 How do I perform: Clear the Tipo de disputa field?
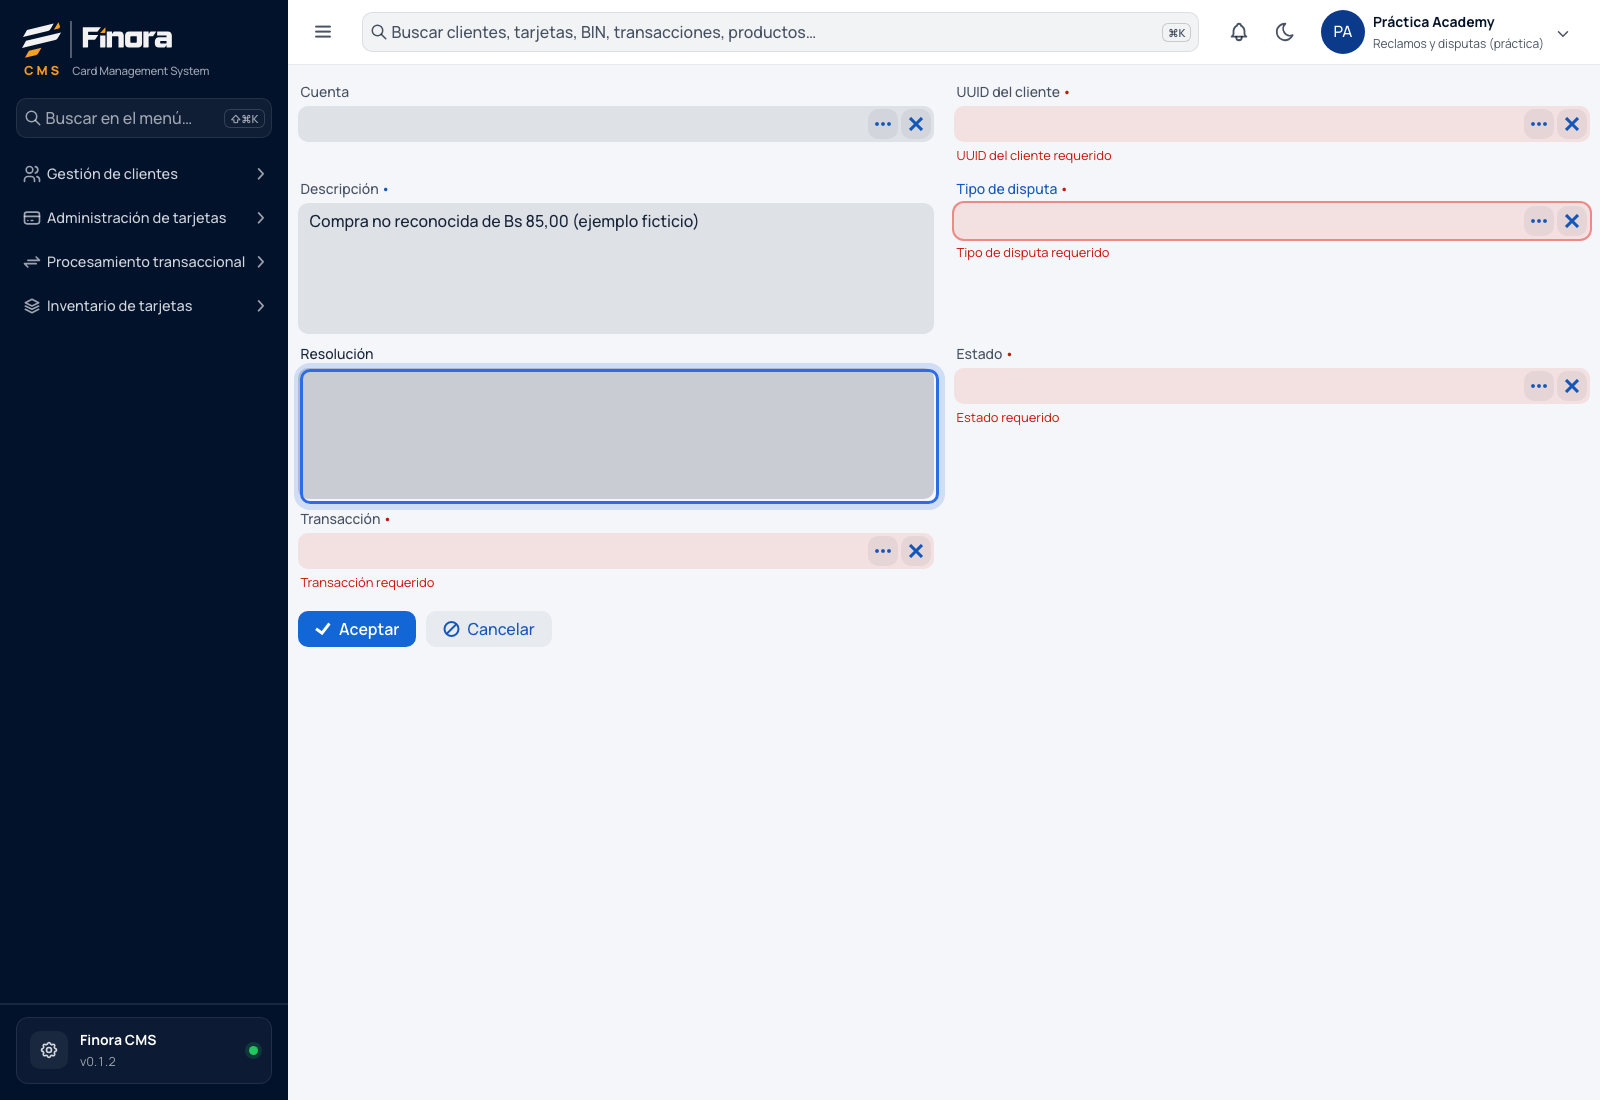(x=1572, y=221)
